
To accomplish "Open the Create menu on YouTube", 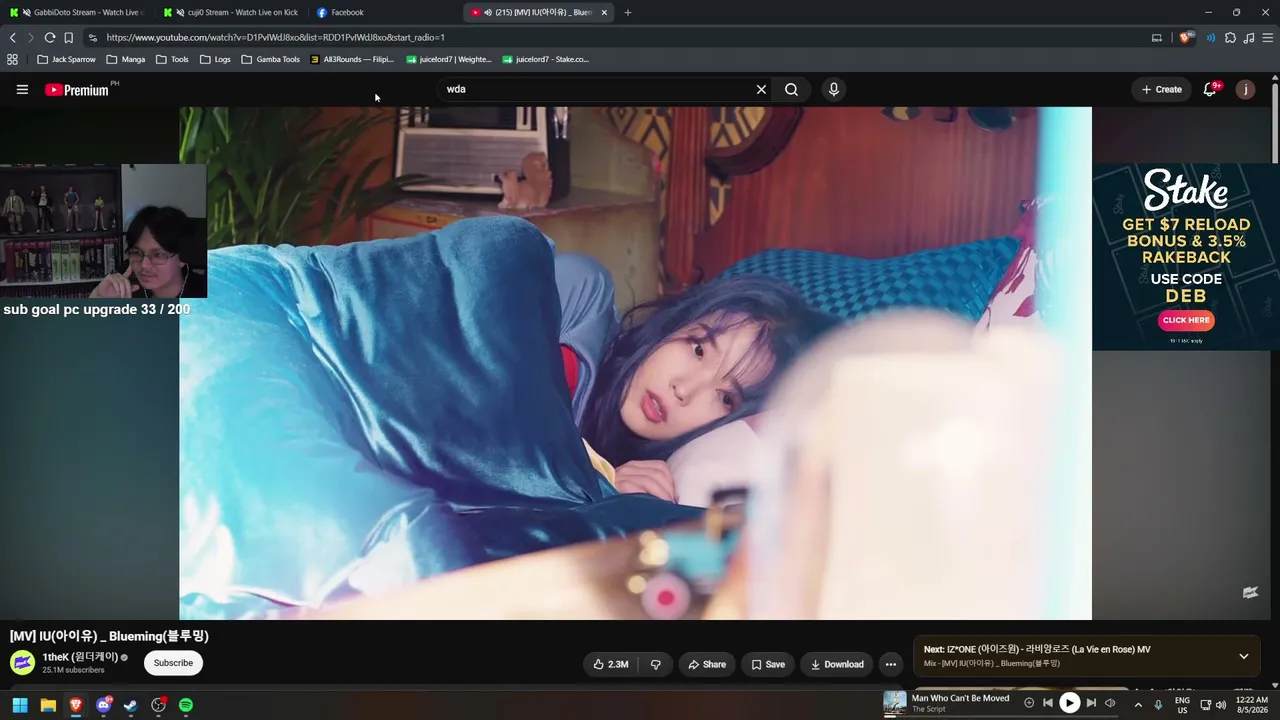I will [x=1162, y=89].
